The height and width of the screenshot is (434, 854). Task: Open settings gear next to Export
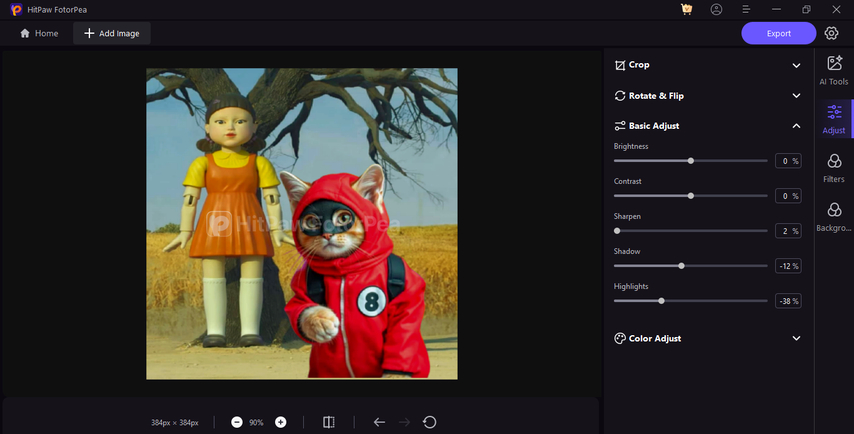pos(831,33)
